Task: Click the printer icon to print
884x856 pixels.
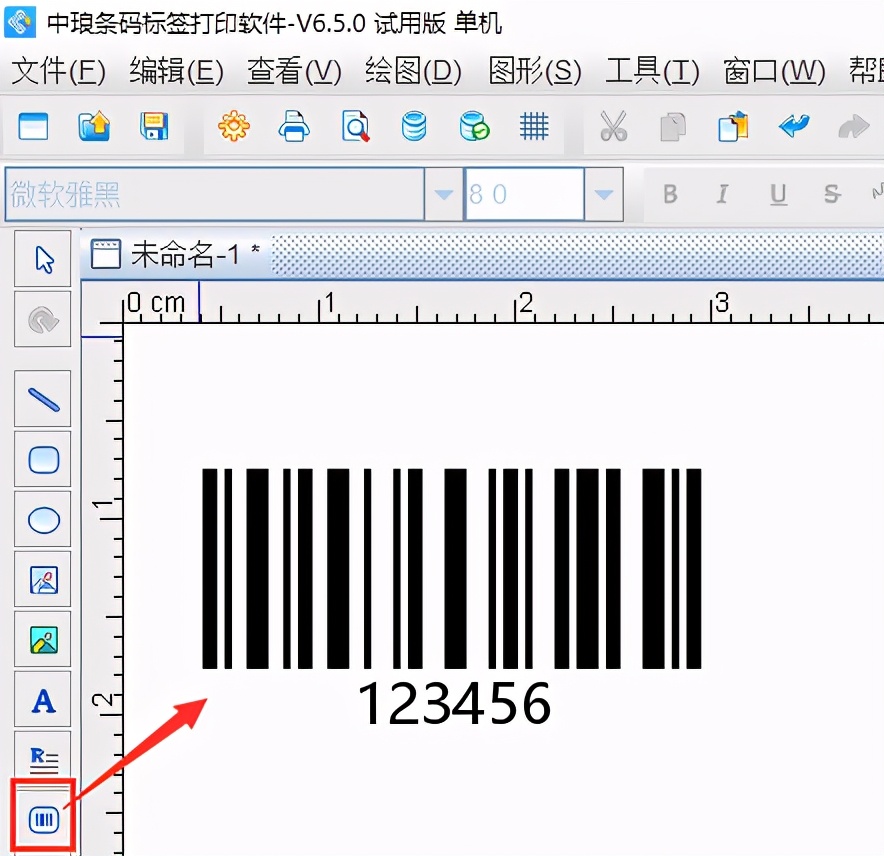Action: [x=294, y=126]
